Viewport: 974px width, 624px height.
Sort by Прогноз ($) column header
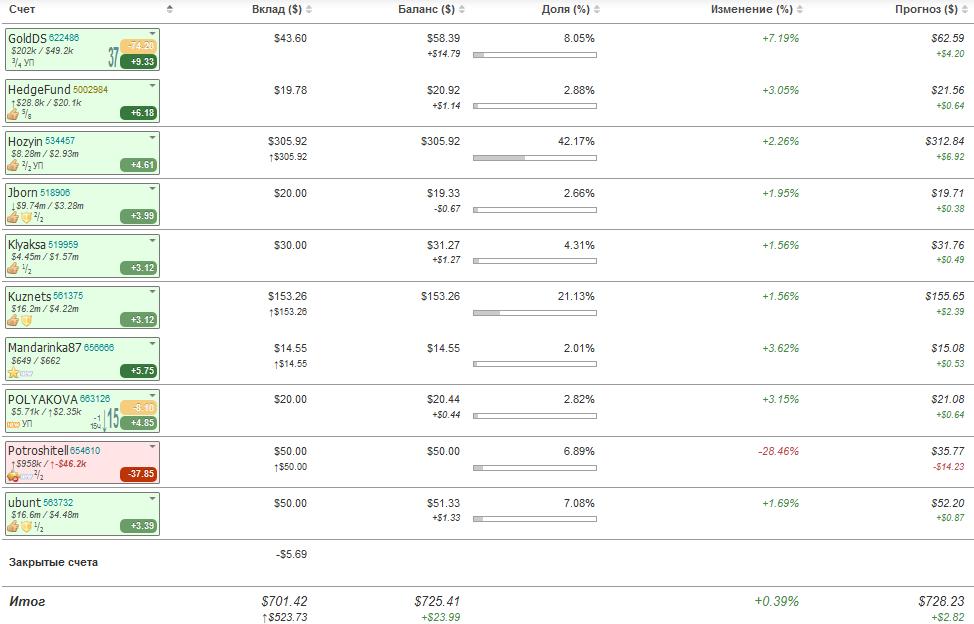coord(931,9)
